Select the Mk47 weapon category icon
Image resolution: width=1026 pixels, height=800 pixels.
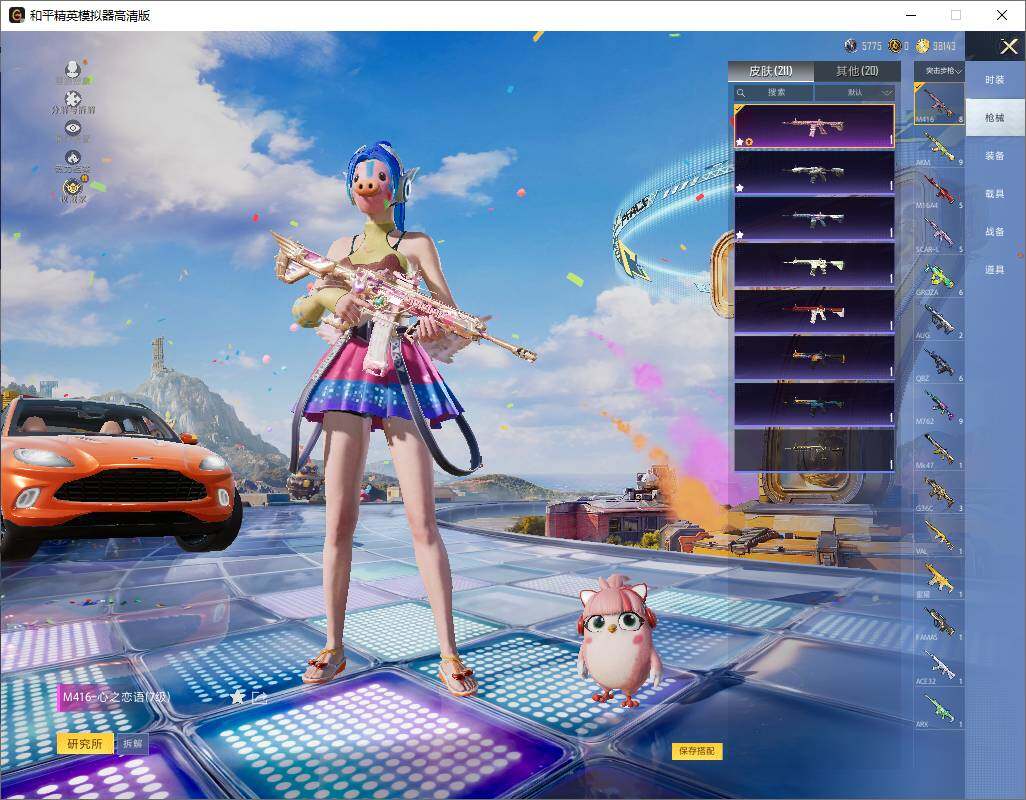point(939,448)
